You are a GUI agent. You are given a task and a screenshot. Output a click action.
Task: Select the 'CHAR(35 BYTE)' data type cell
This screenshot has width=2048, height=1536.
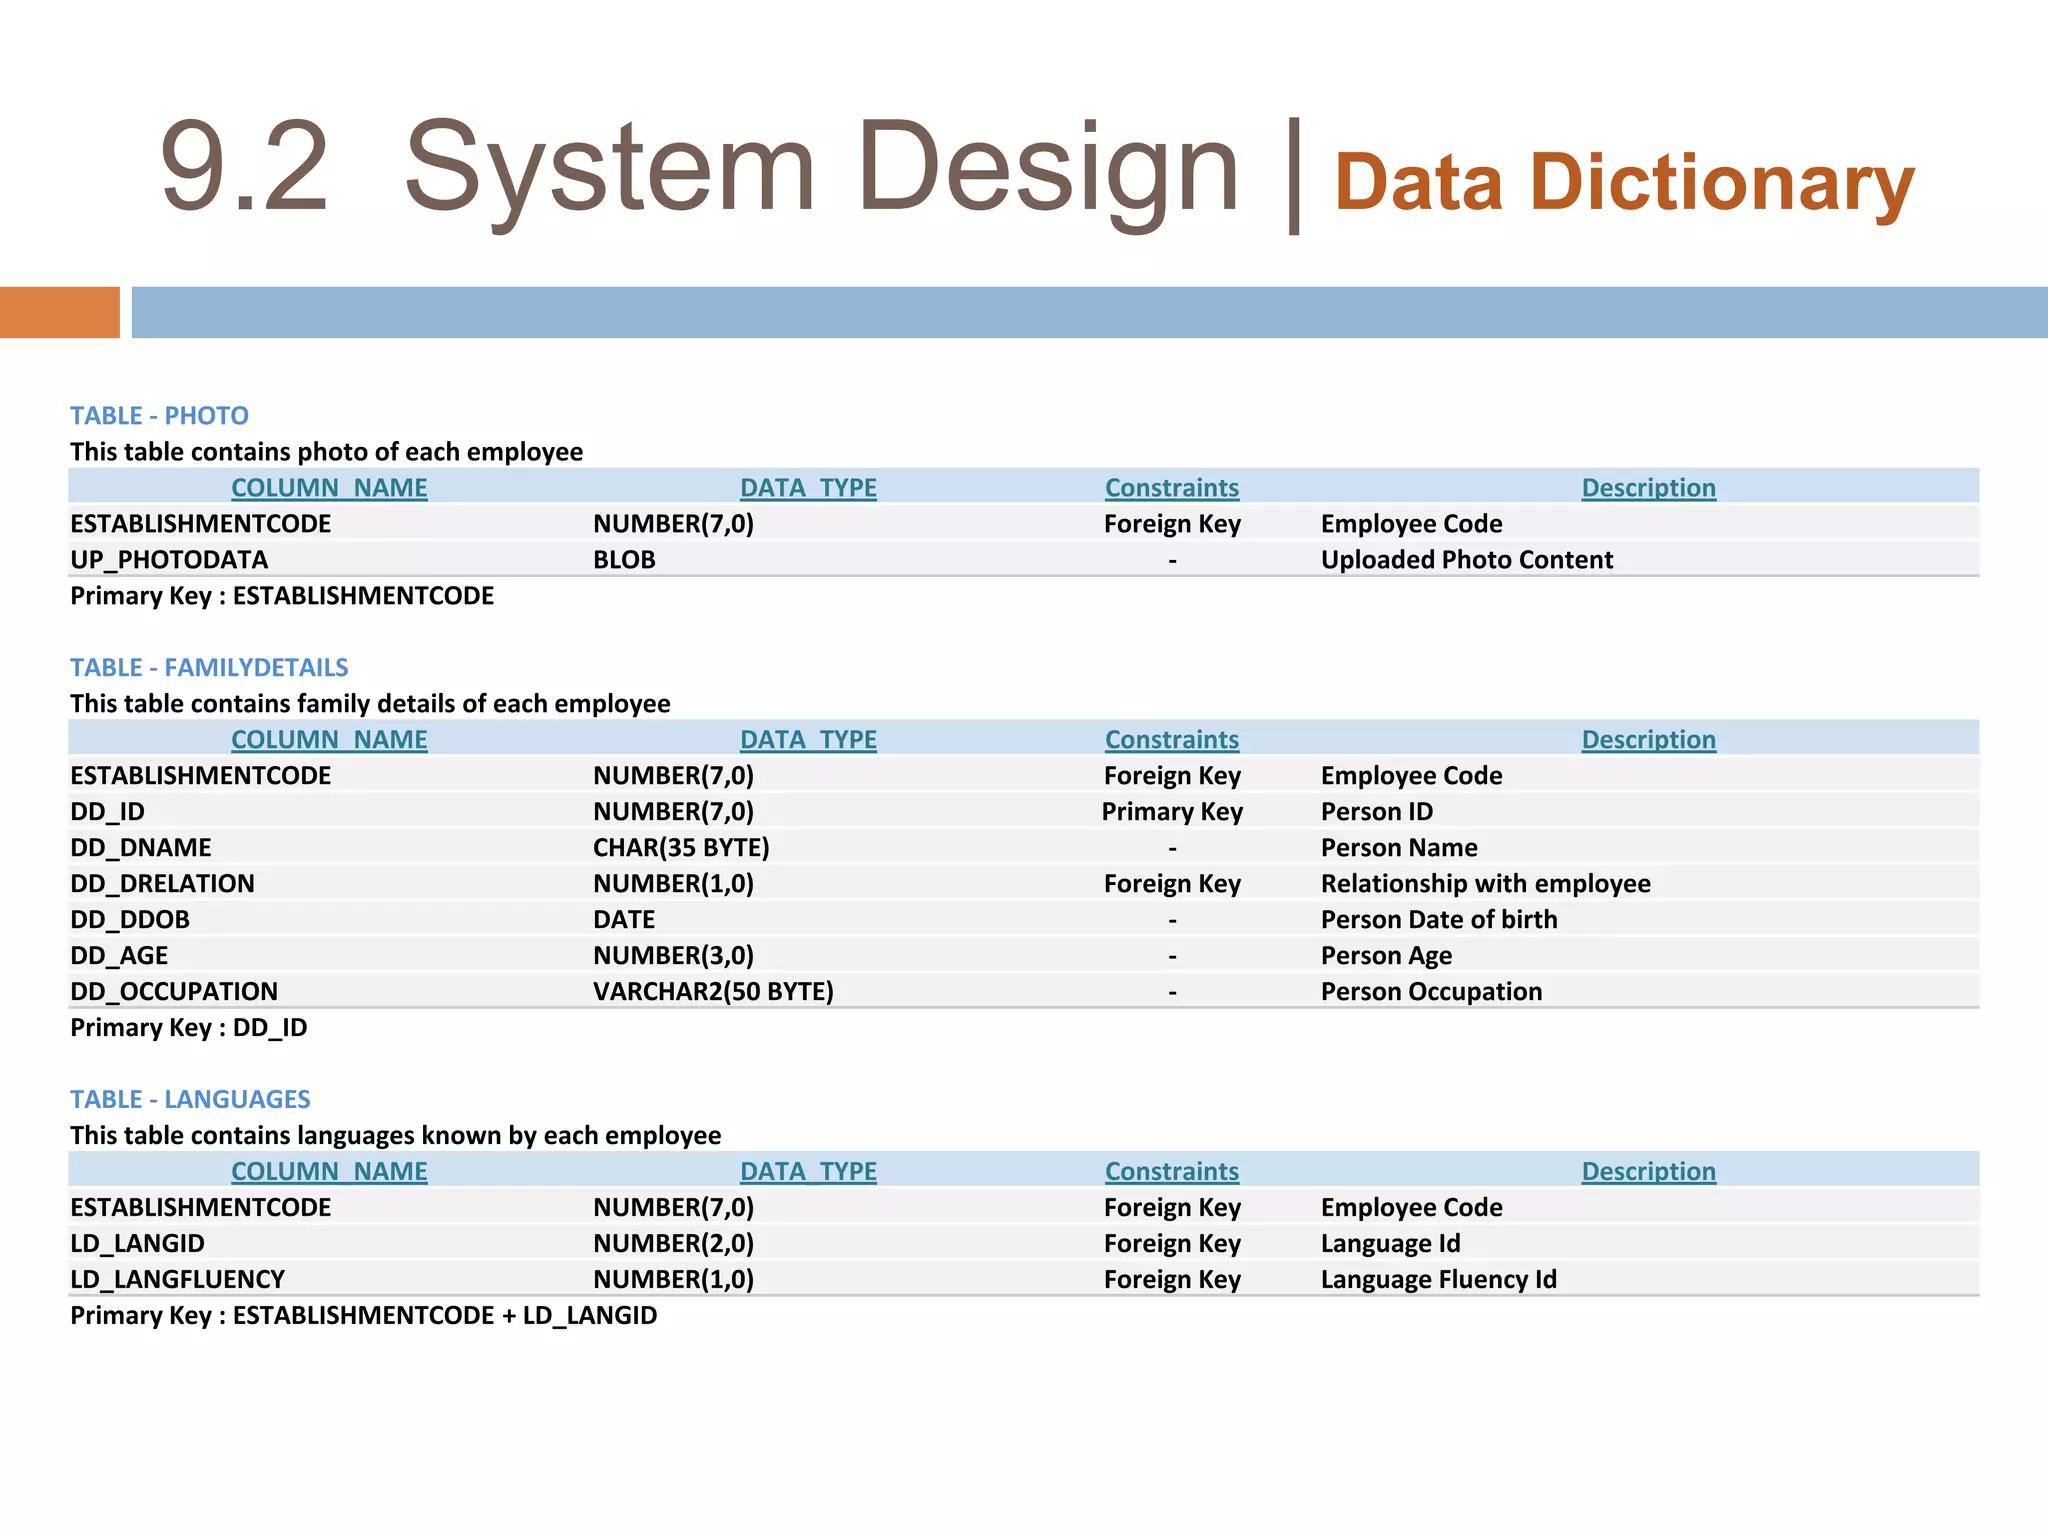(681, 848)
